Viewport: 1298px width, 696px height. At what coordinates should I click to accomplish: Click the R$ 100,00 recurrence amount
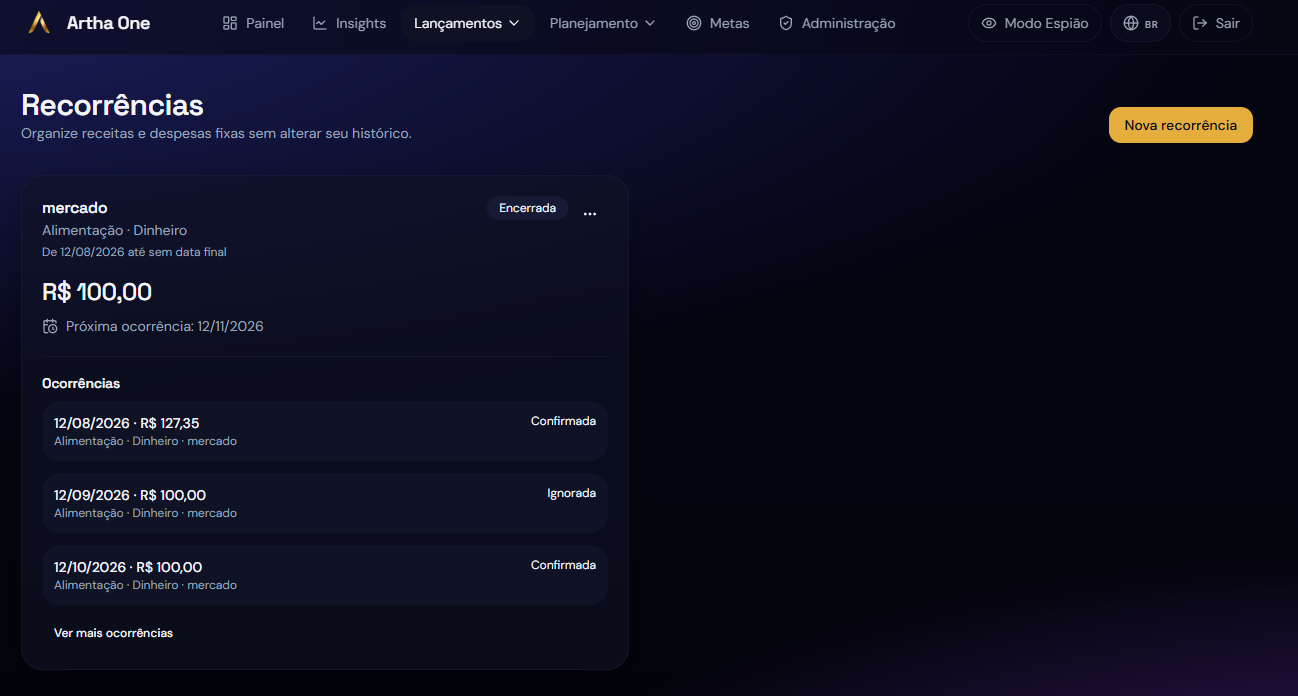(x=97, y=292)
